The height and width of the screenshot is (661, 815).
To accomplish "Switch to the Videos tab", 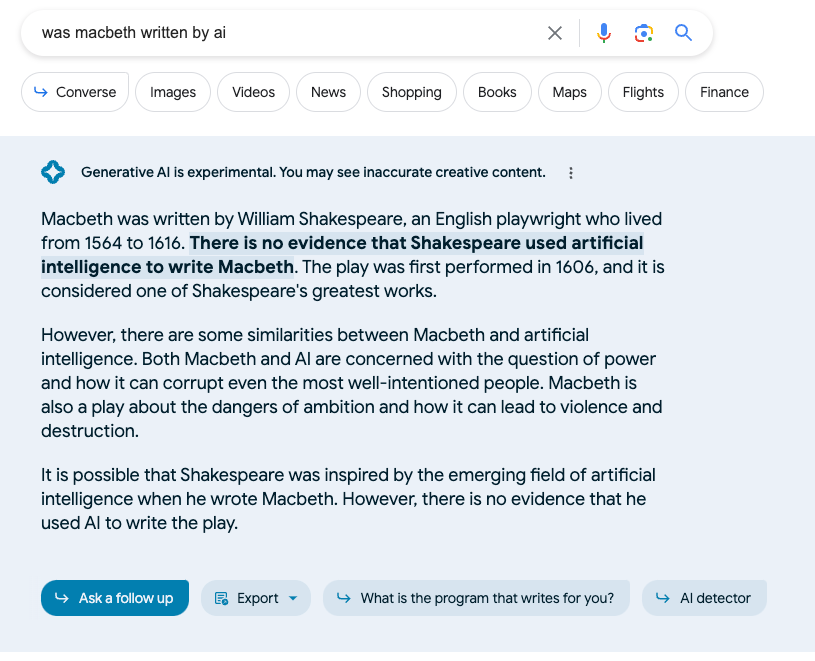I will [253, 92].
